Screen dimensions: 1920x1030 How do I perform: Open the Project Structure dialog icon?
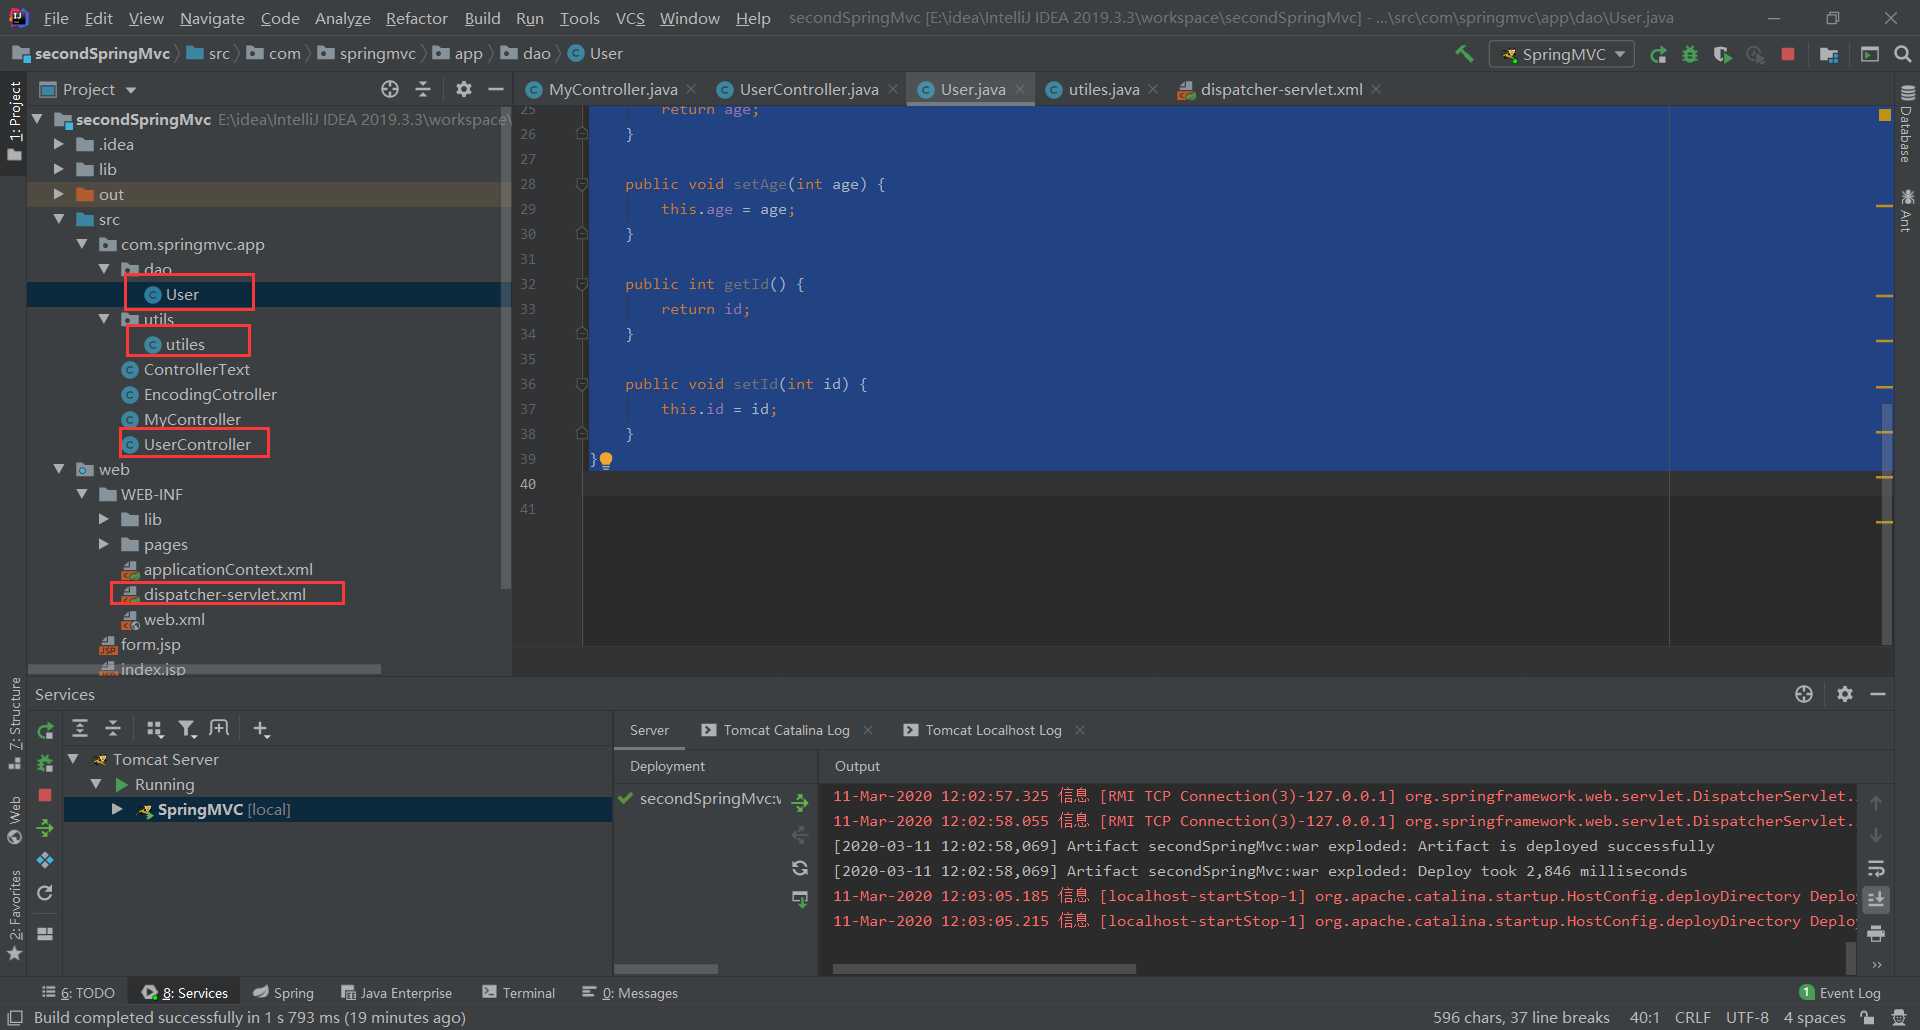click(x=1829, y=54)
